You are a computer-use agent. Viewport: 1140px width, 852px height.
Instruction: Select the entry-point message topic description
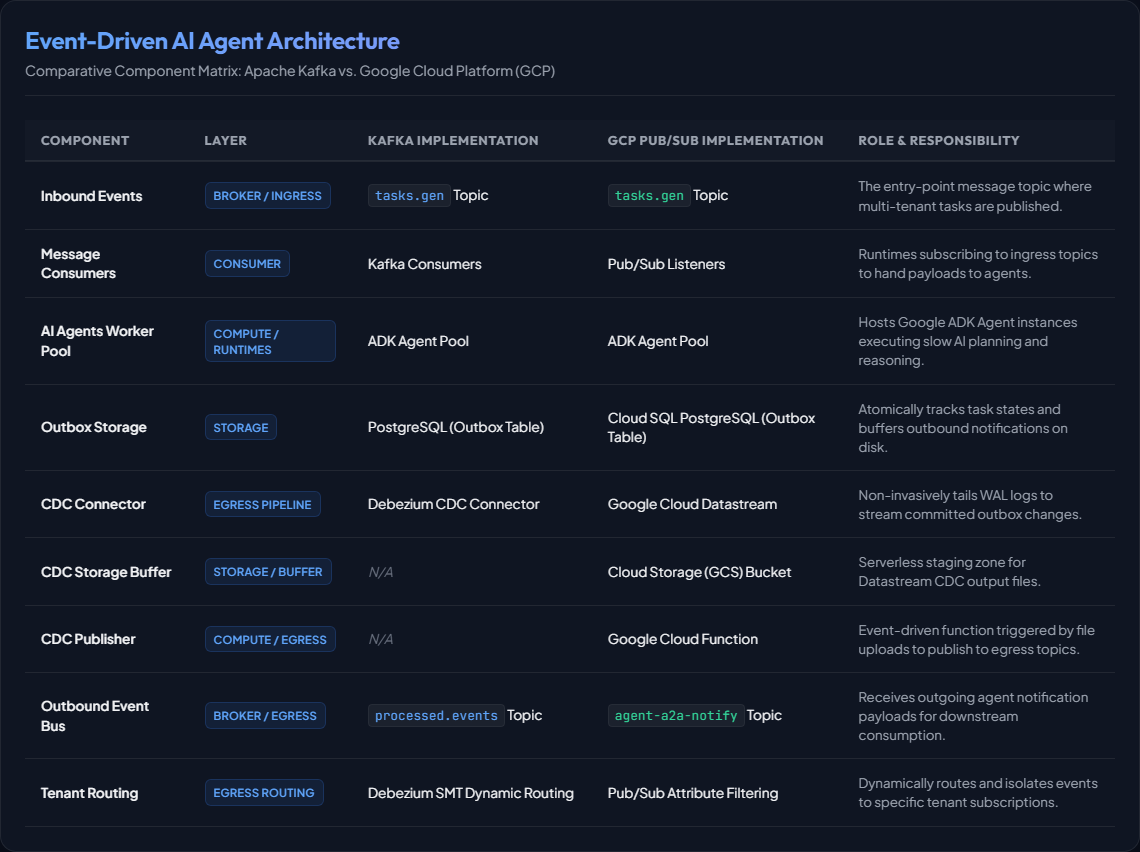[974, 196]
